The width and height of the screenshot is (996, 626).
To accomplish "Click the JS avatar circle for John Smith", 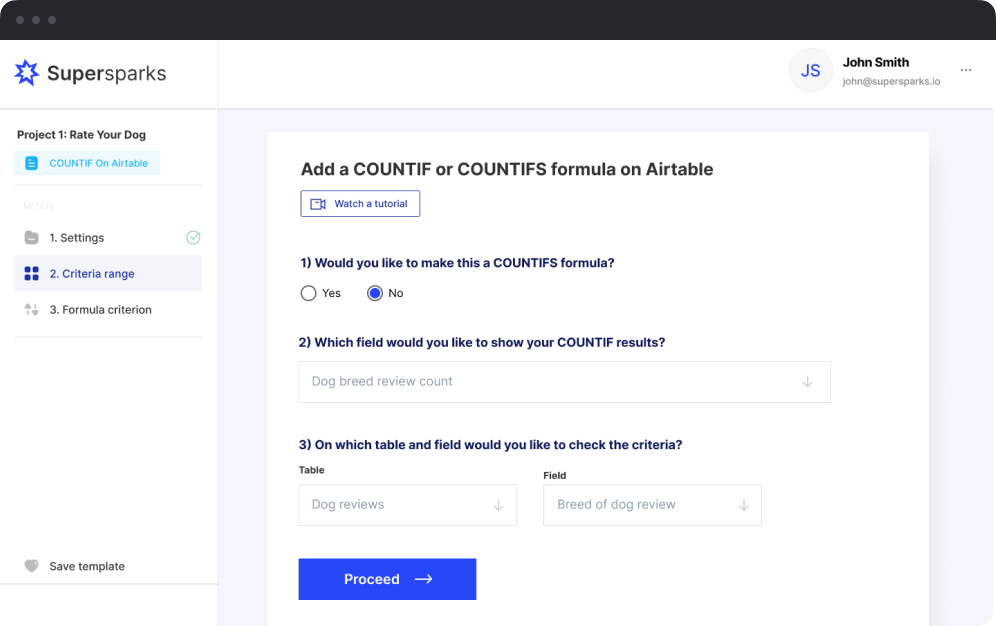I will tap(811, 70).
